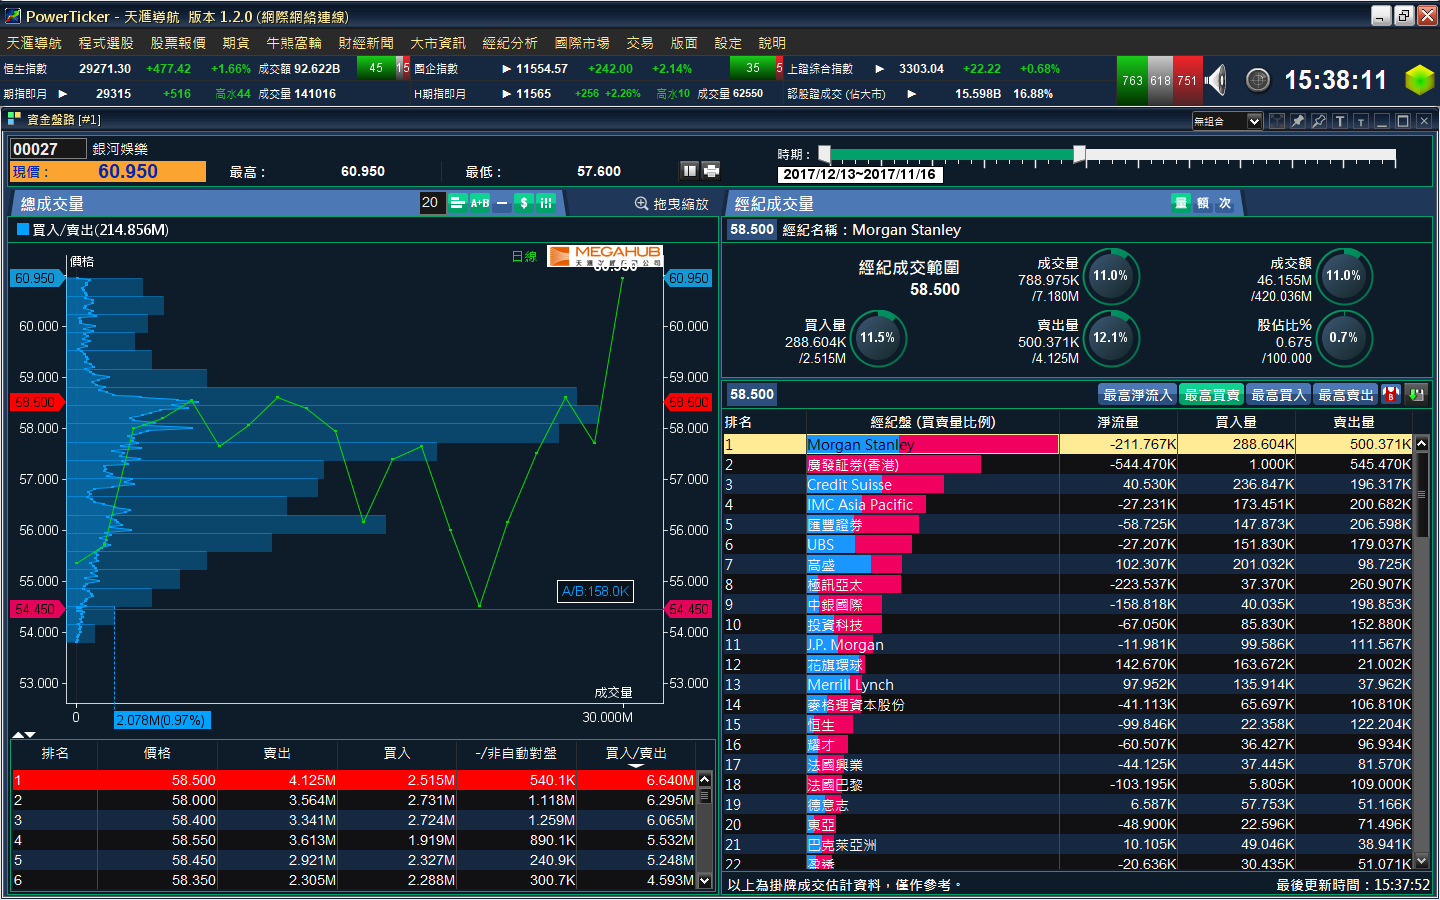The height and width of the screenshot is (900, 1440).
Task: Click the green horizontal bars chart icon
Action: [x=457, y=203]
